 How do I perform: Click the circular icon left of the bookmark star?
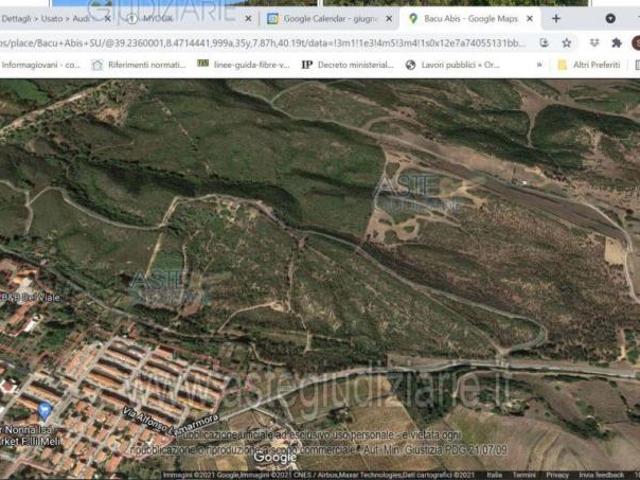coord(544,42)
